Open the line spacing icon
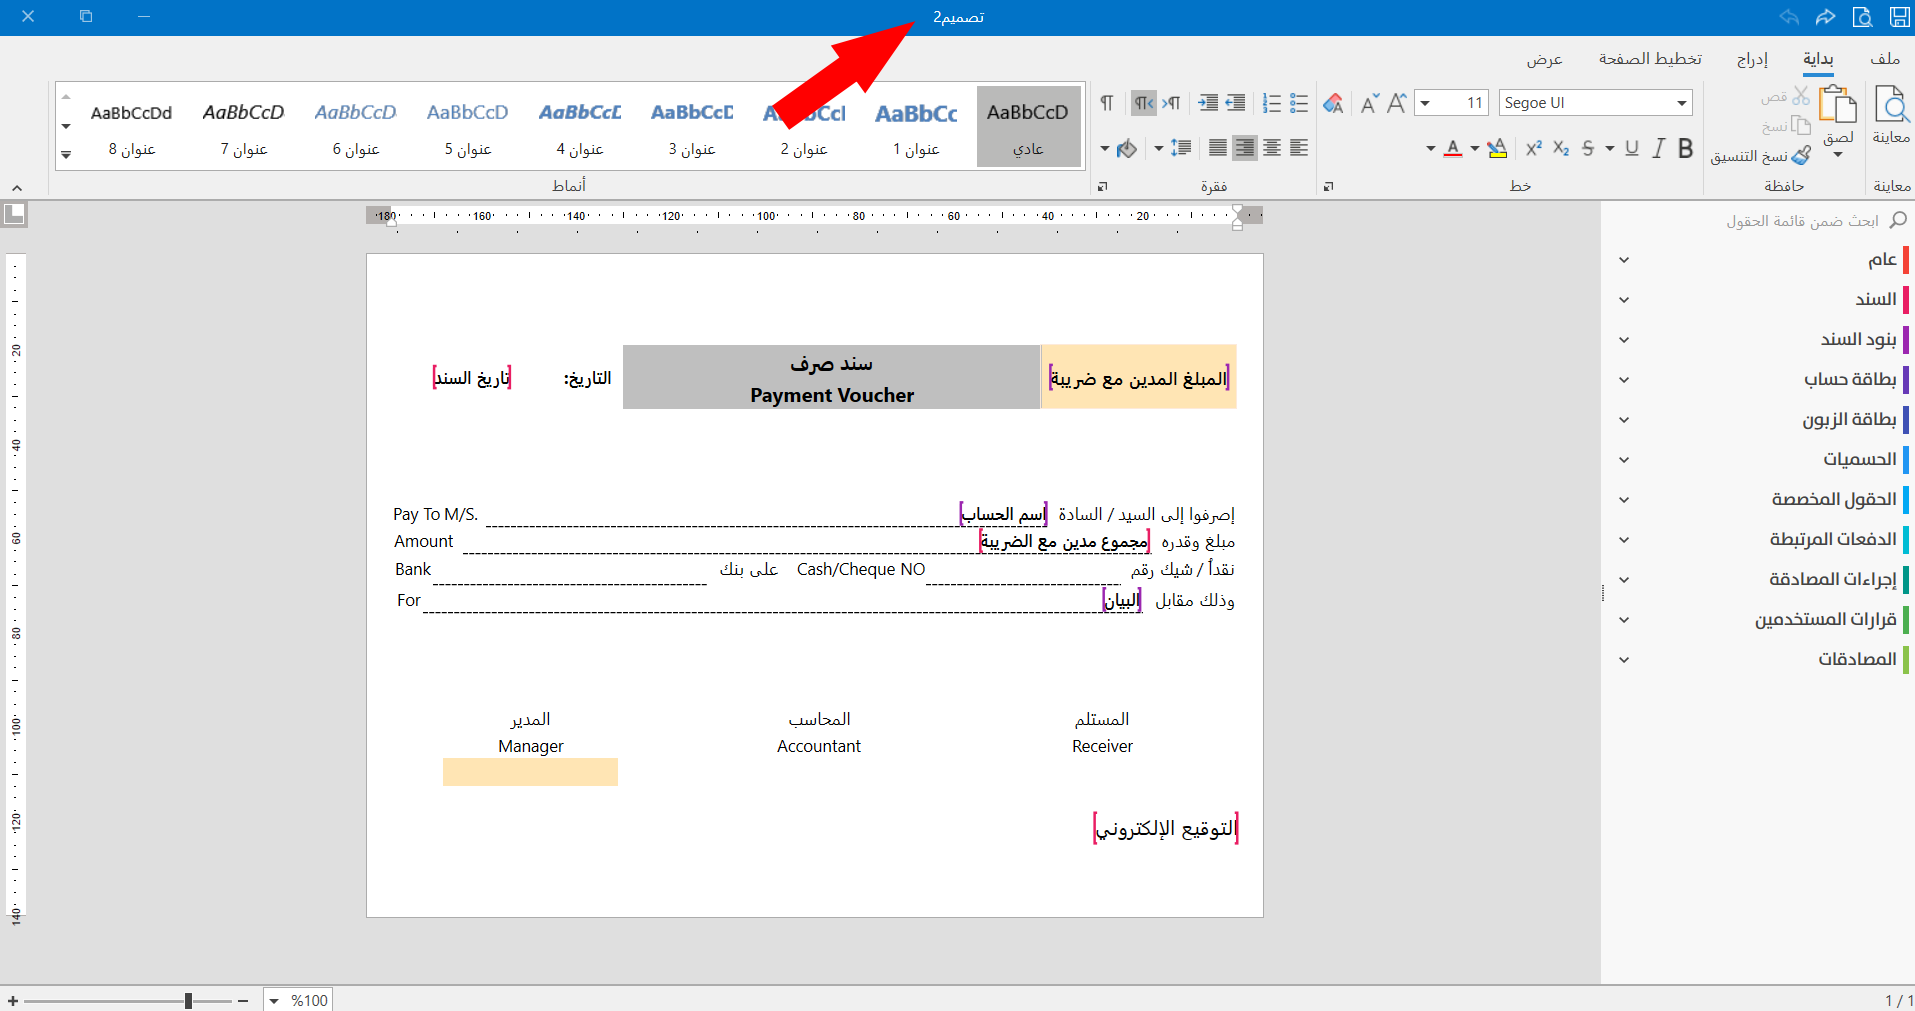 click(x=1180, y=147)
